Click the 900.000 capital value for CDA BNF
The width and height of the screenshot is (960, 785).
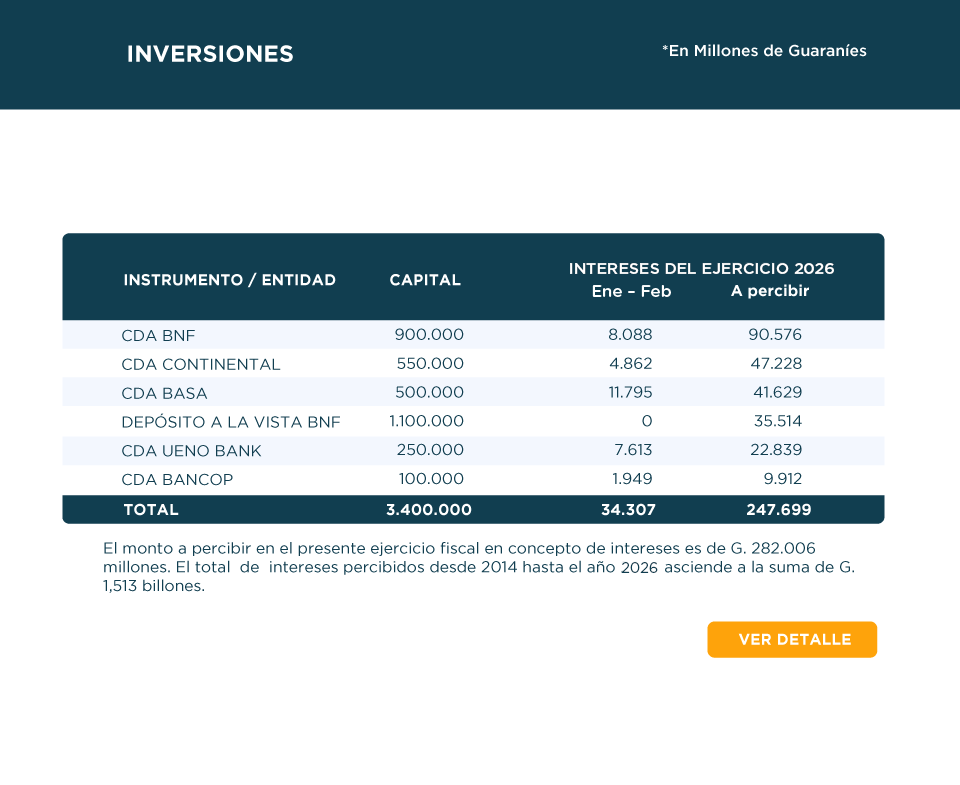429,335
